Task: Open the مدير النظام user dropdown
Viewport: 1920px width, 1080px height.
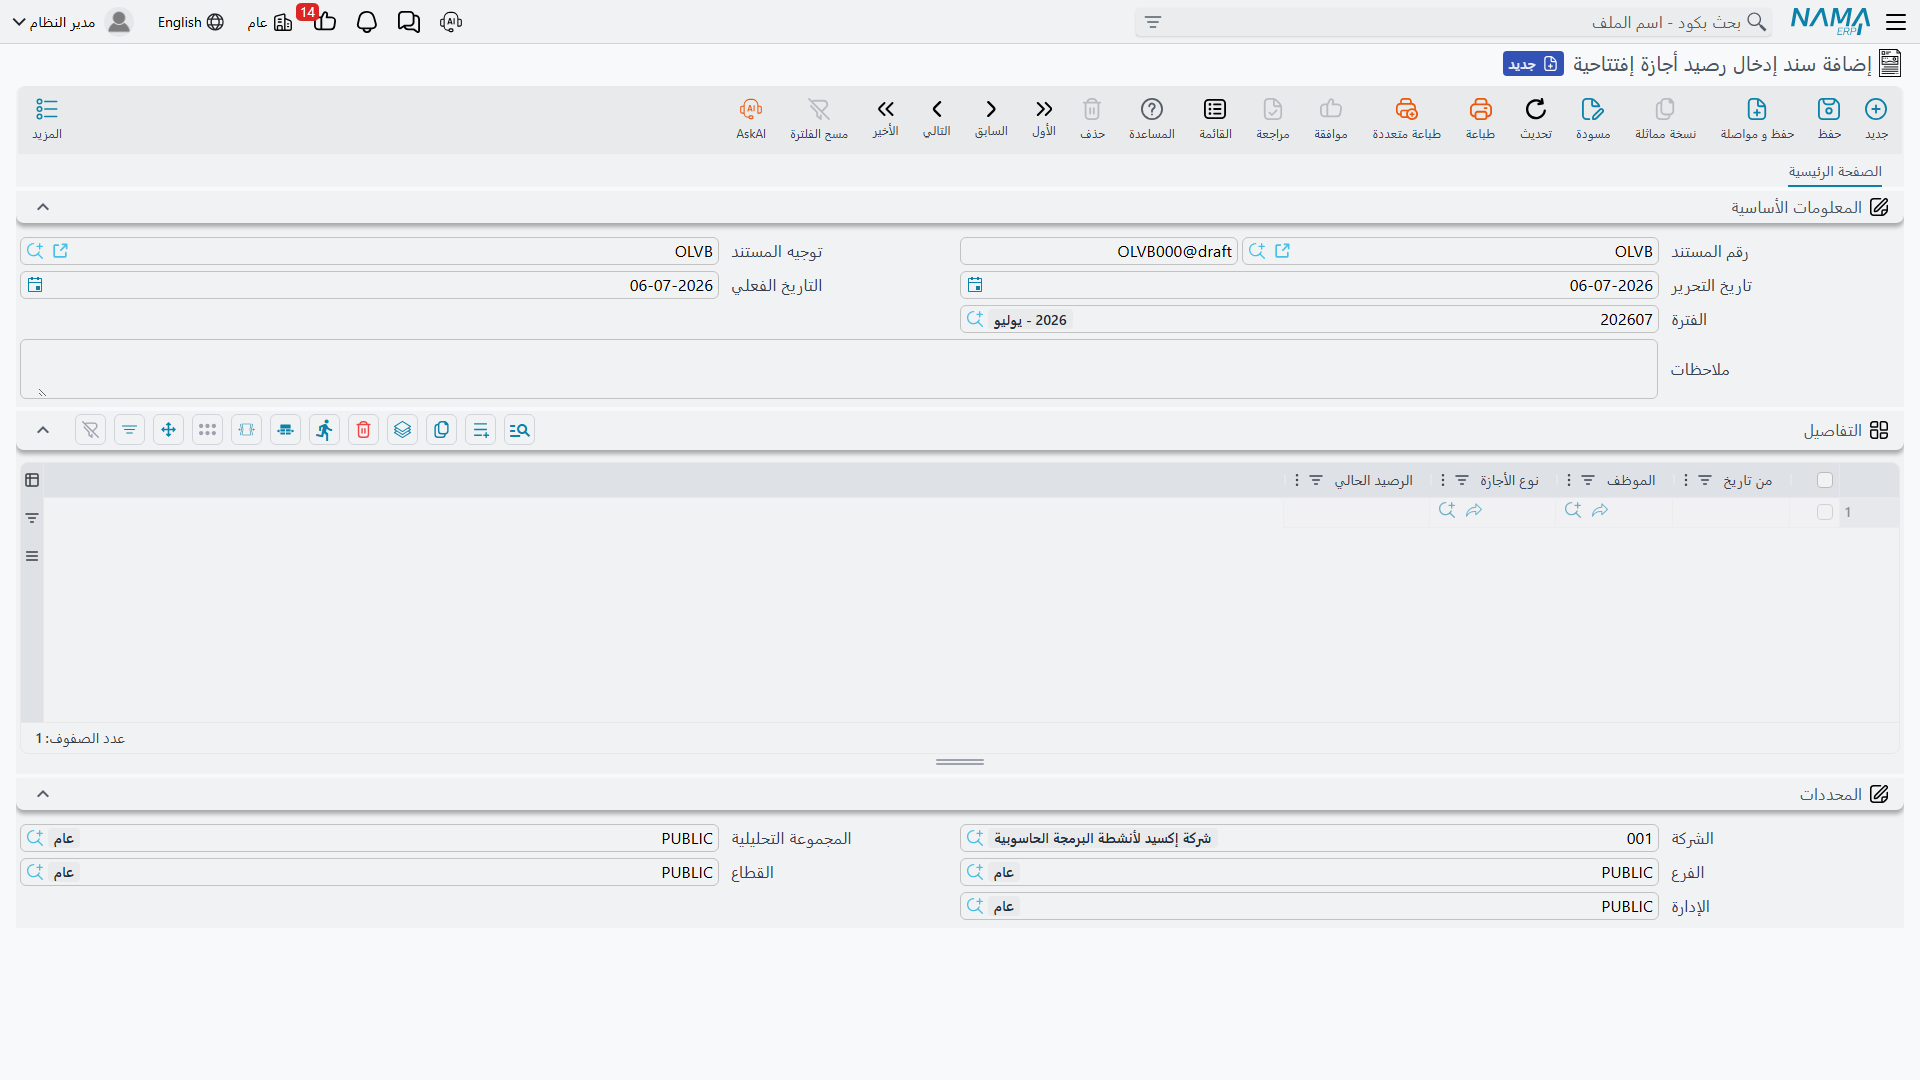Action: point(71,22)
